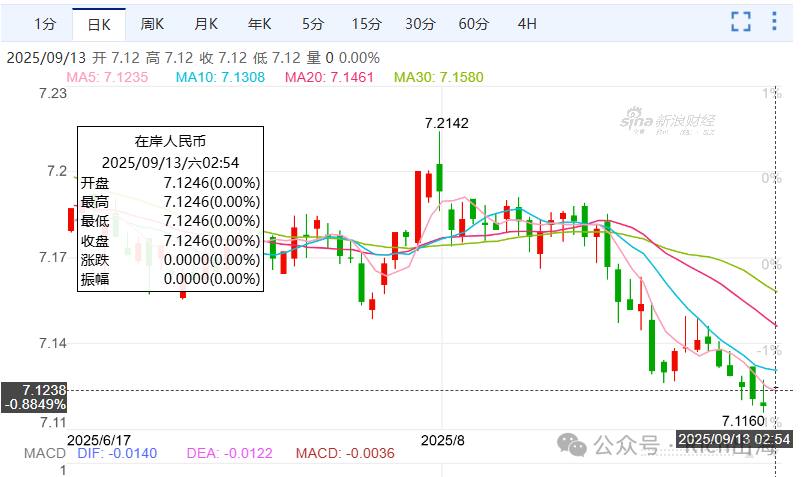Open the three-dot more options menu
The image size is (801, 477).
click(x=774, y=21)
